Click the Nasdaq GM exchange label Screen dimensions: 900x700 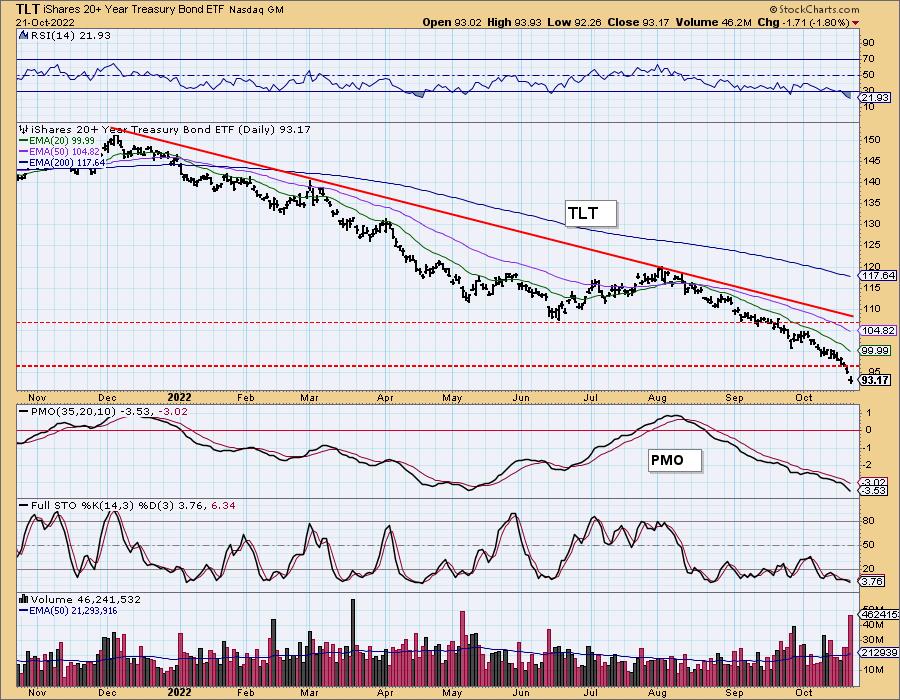(256, 10)
